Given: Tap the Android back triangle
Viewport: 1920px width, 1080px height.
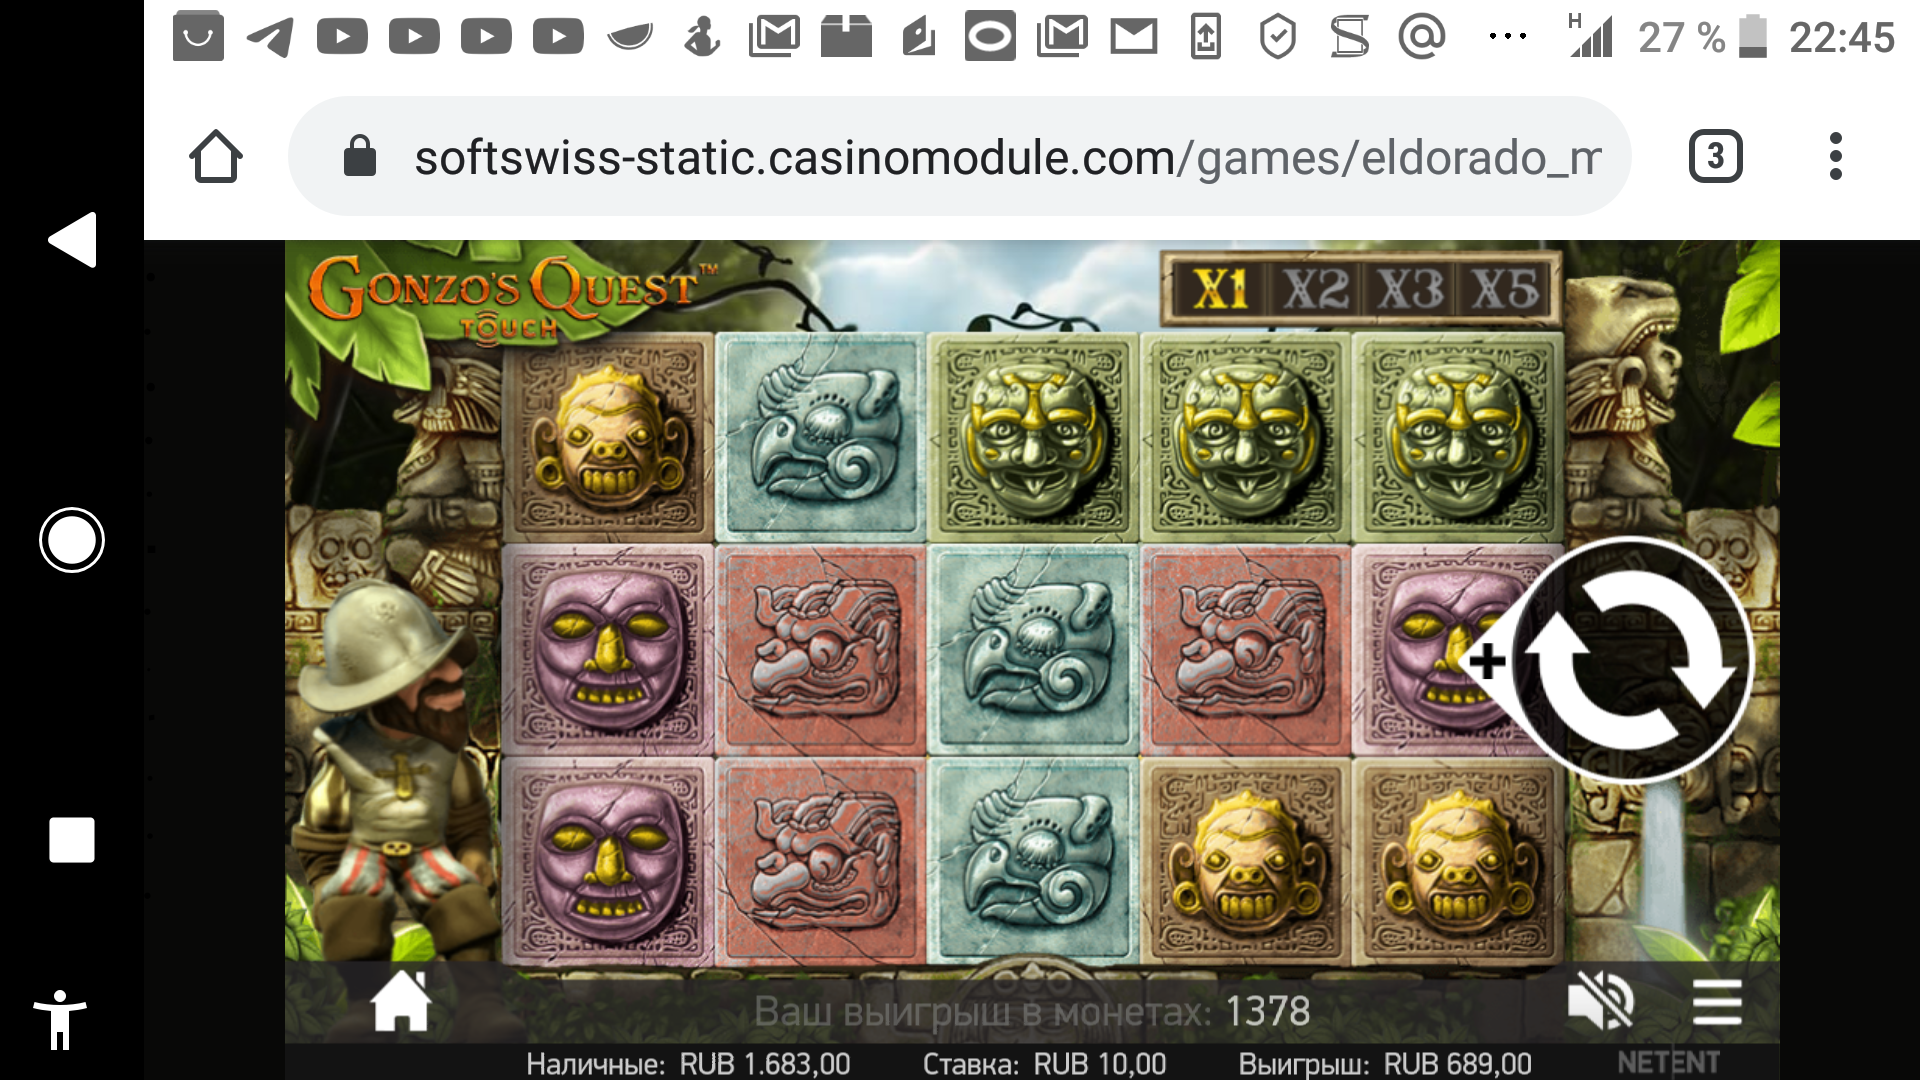Looking at the screenshot, I should [72, 240].
